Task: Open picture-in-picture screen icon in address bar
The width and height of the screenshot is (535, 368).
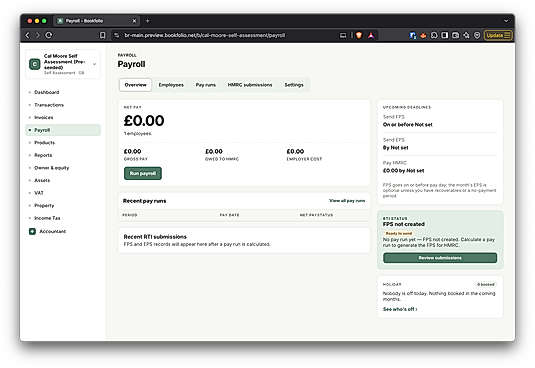Action: click(343, 35)
